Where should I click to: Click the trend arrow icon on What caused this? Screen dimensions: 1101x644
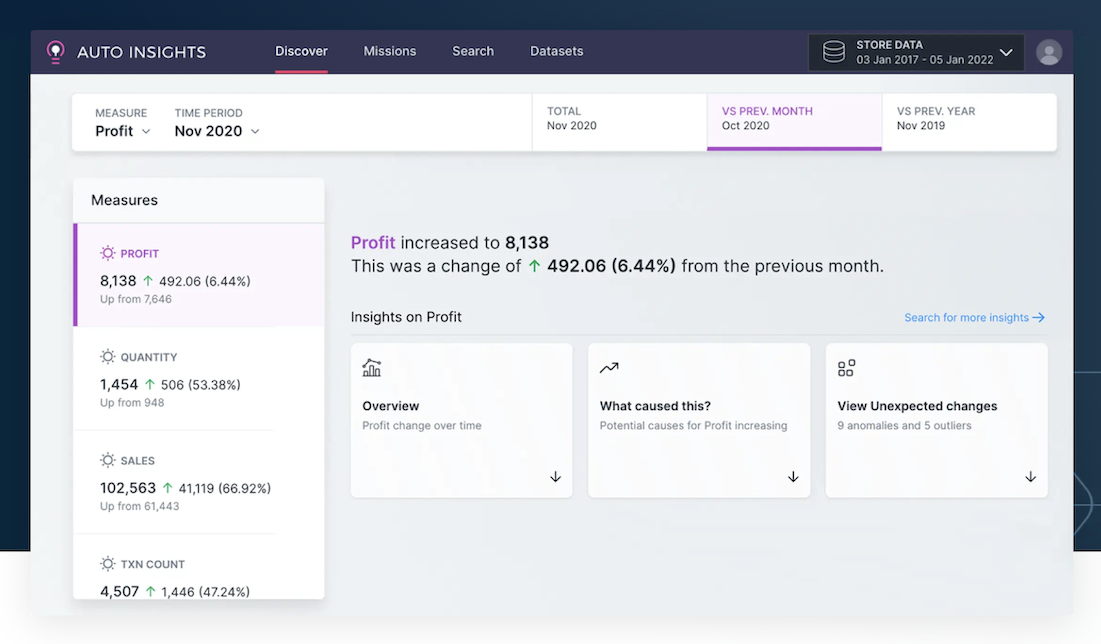pos(609,368)
